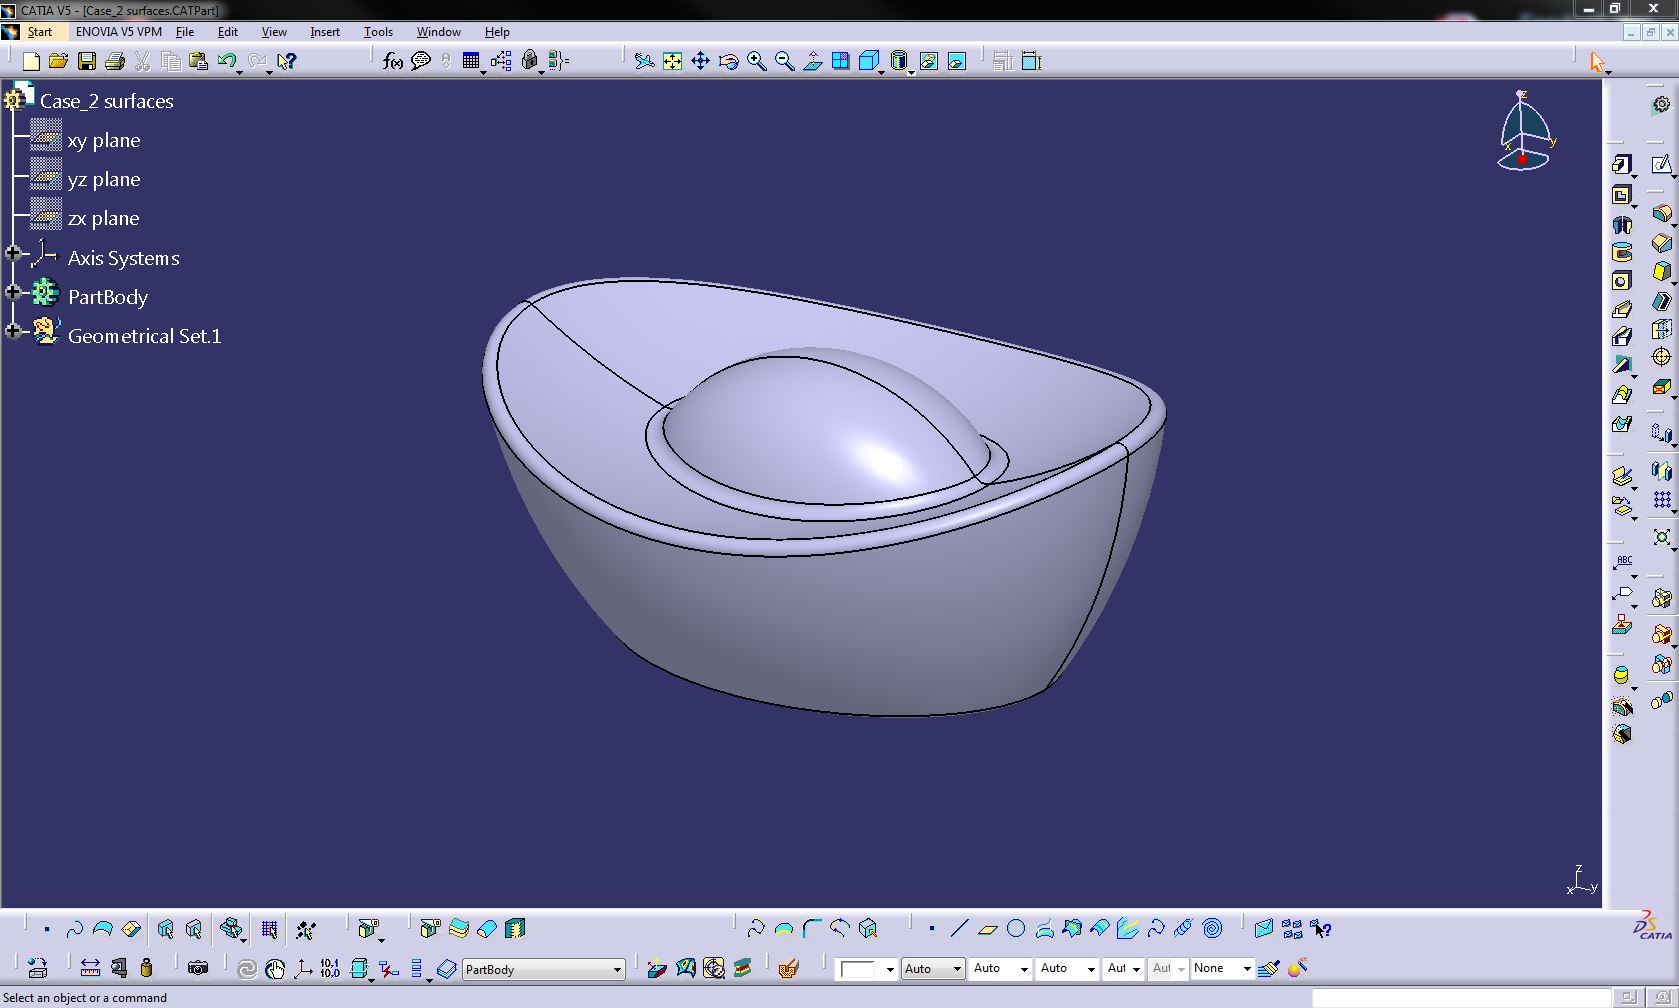Expand the Geometrical Set.1 node

[x=13, y=331]
